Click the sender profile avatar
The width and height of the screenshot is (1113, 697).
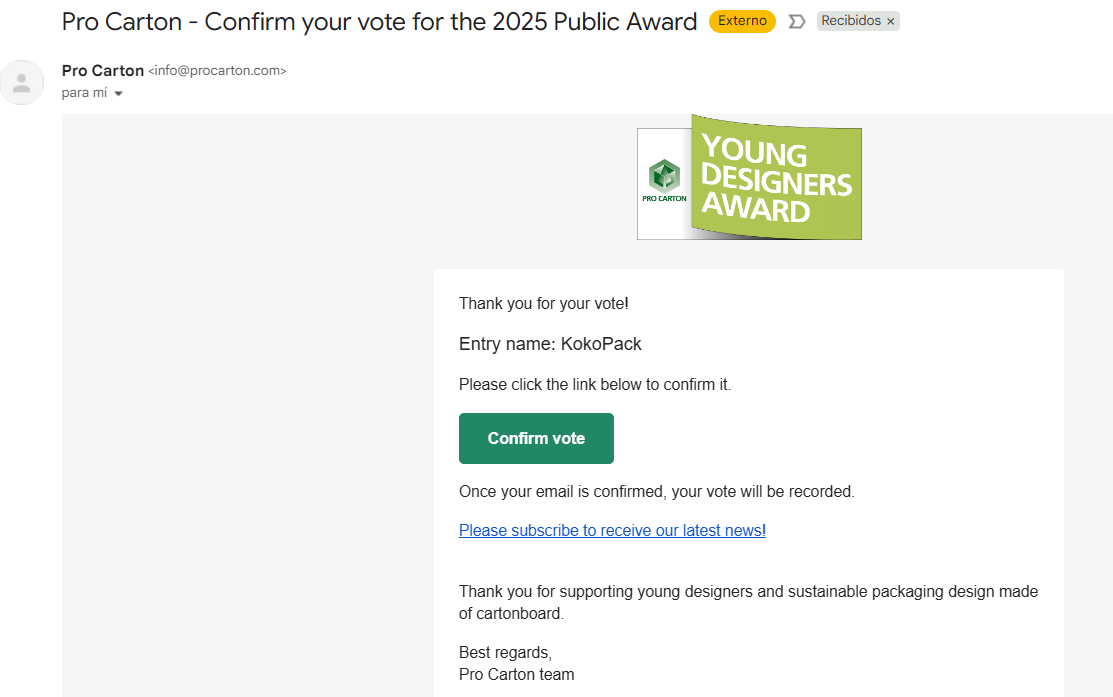22,82
